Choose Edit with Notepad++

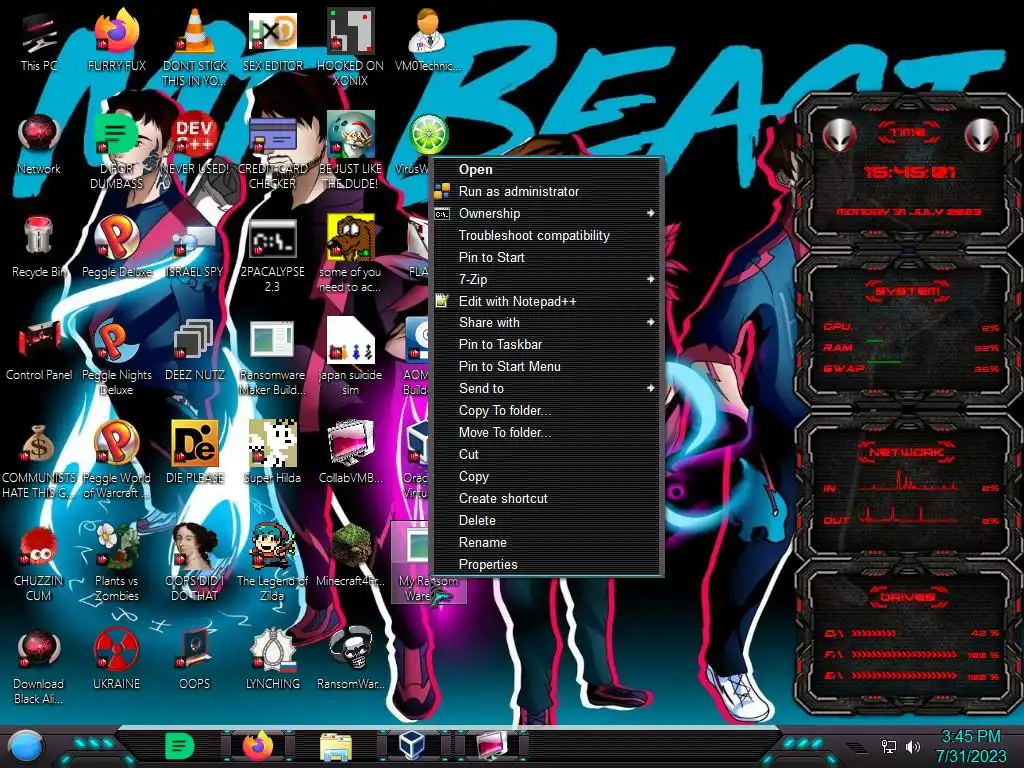(547, 301)
